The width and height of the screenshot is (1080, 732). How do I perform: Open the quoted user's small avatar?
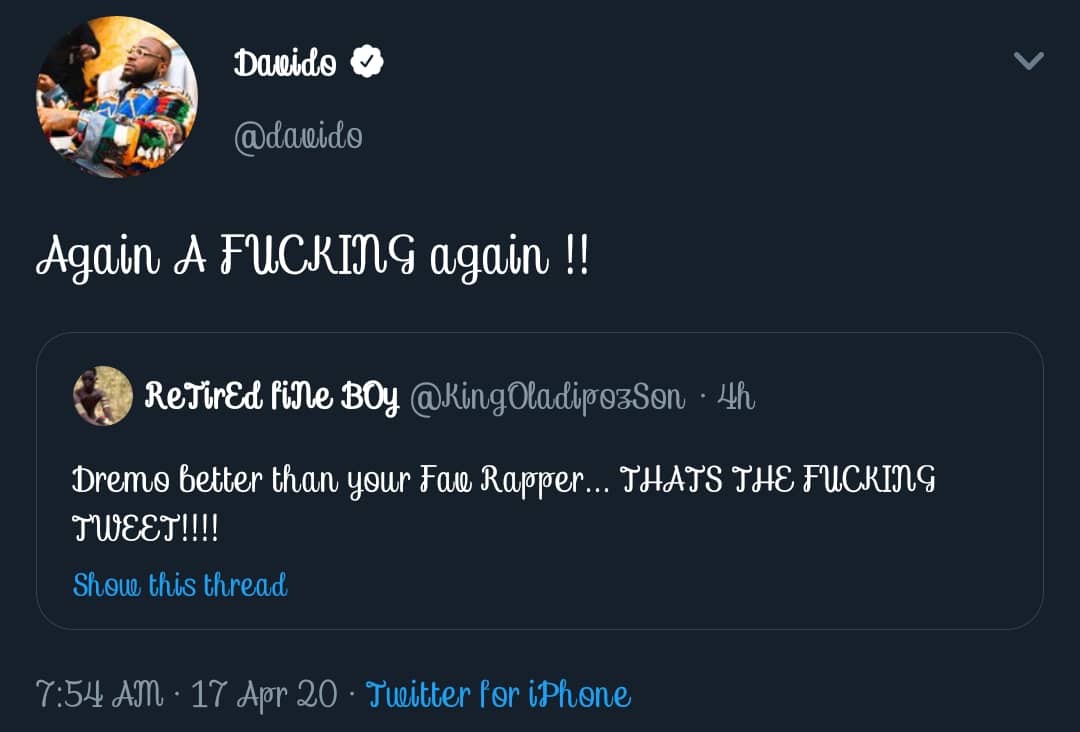click(103, 396)
